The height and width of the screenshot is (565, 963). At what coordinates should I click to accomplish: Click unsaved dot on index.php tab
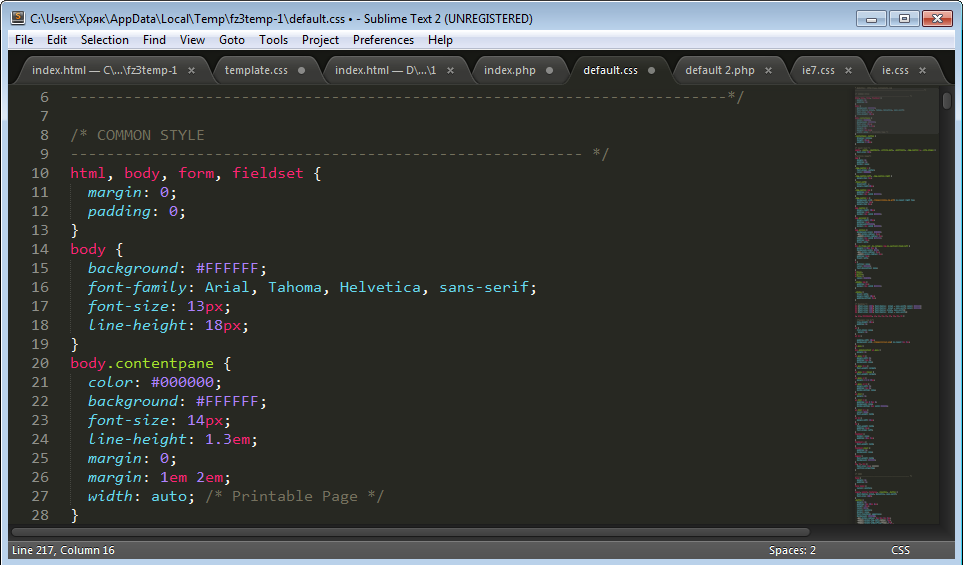550,70
